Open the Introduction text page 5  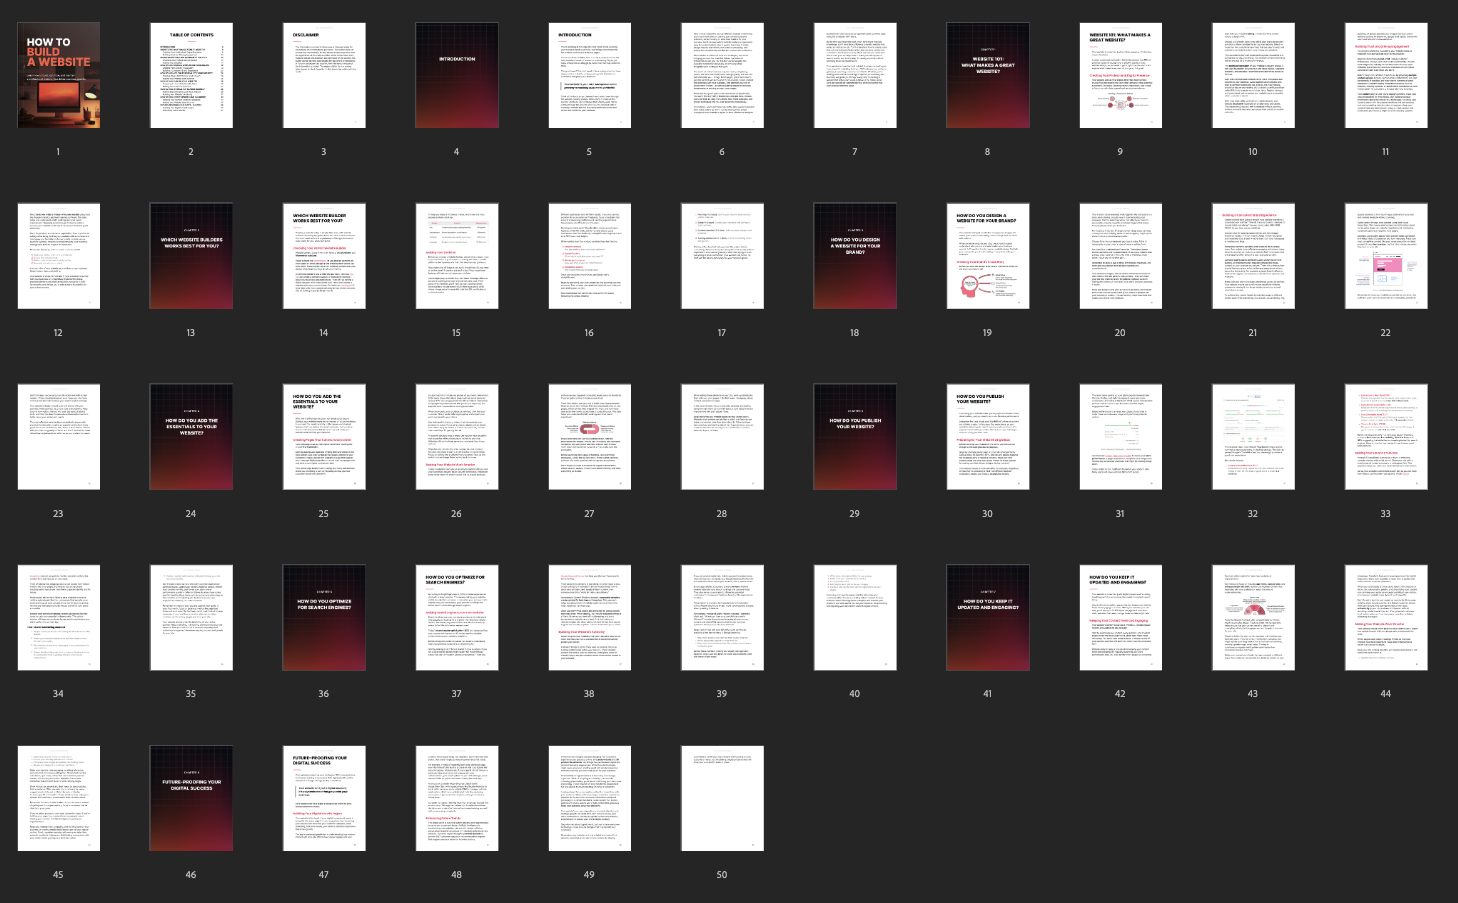[589, 76]
